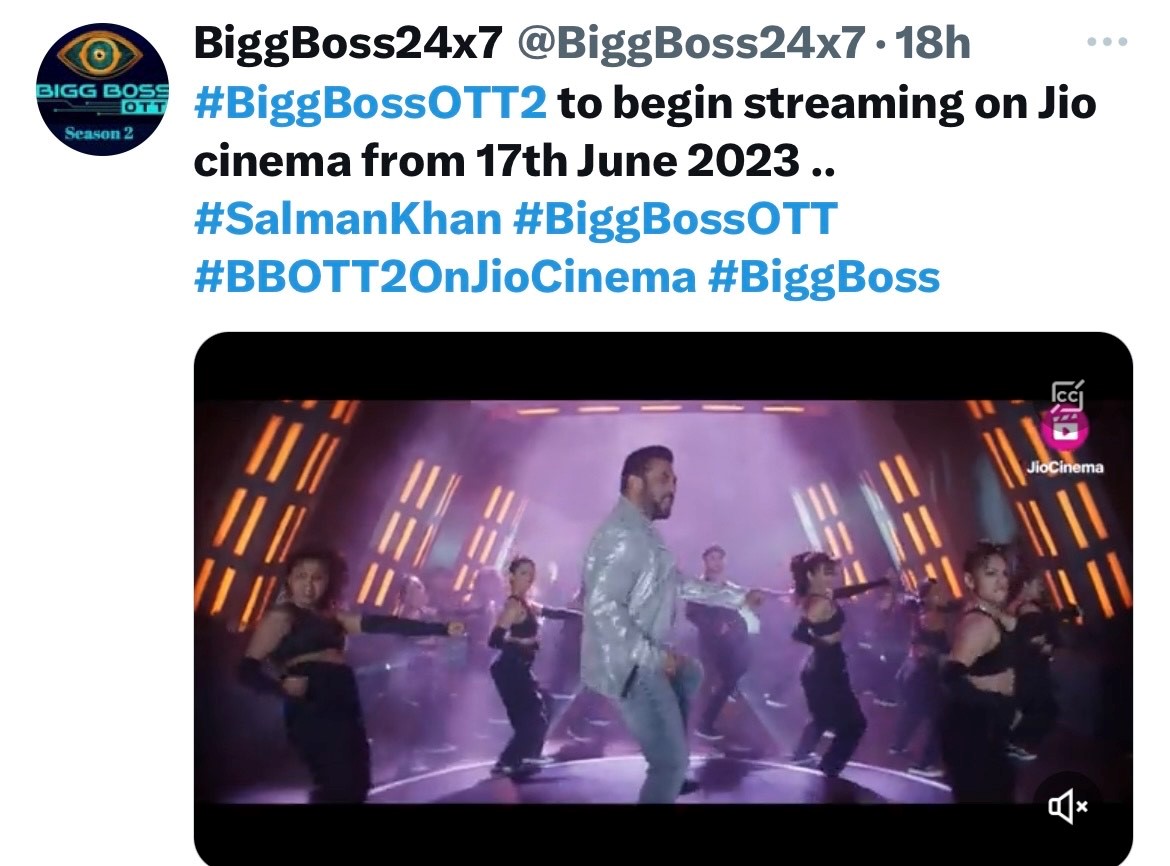Open the #SalmanKhan hashtag
Screen dimensions: 1170x866
point(346,219)
